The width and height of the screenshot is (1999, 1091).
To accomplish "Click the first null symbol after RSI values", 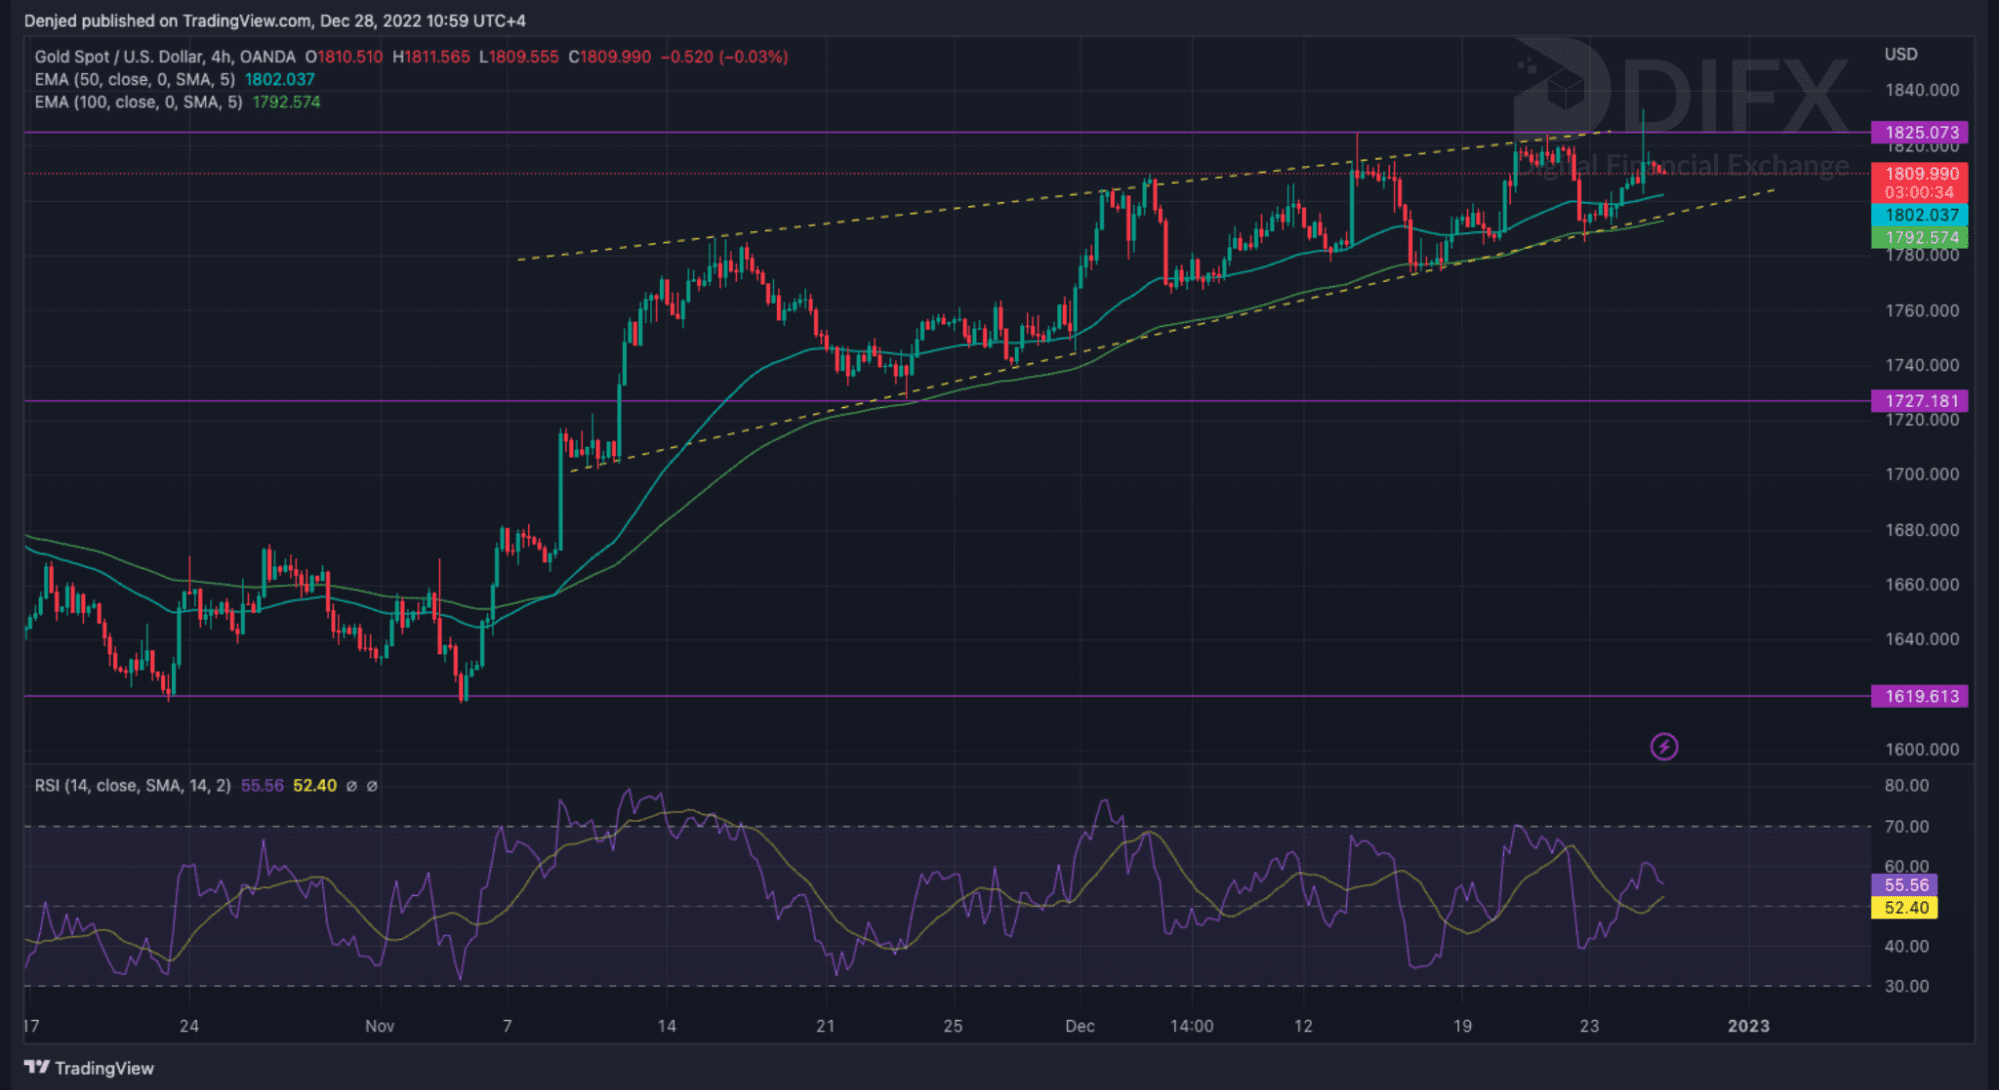I will click(351, 786).
